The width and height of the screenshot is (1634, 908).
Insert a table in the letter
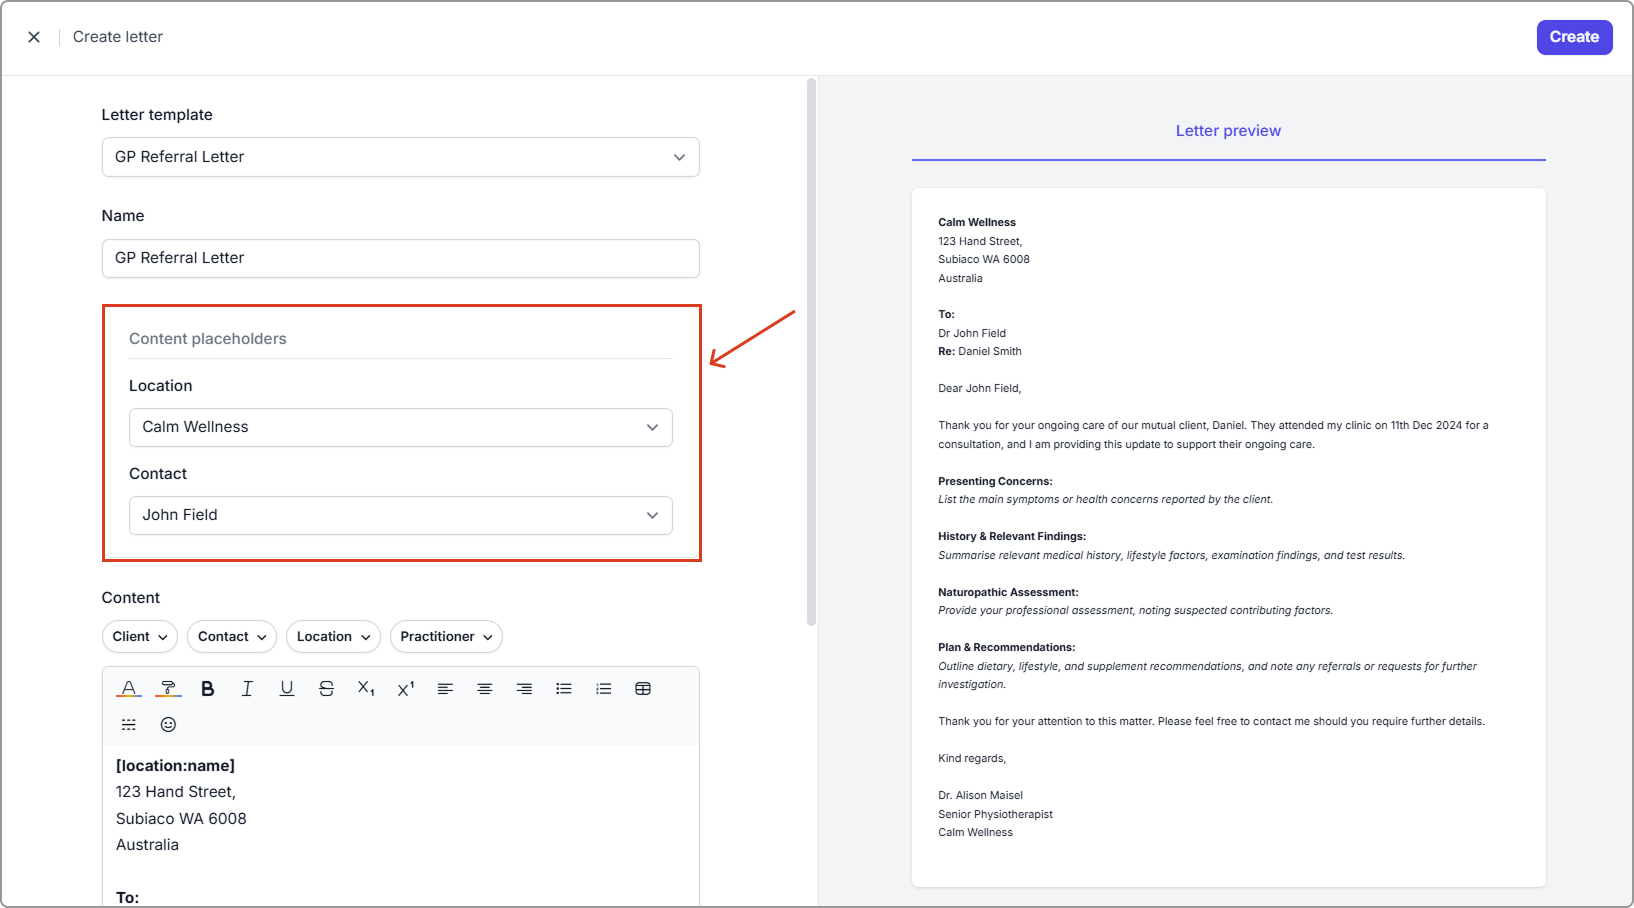coord(643,689)
